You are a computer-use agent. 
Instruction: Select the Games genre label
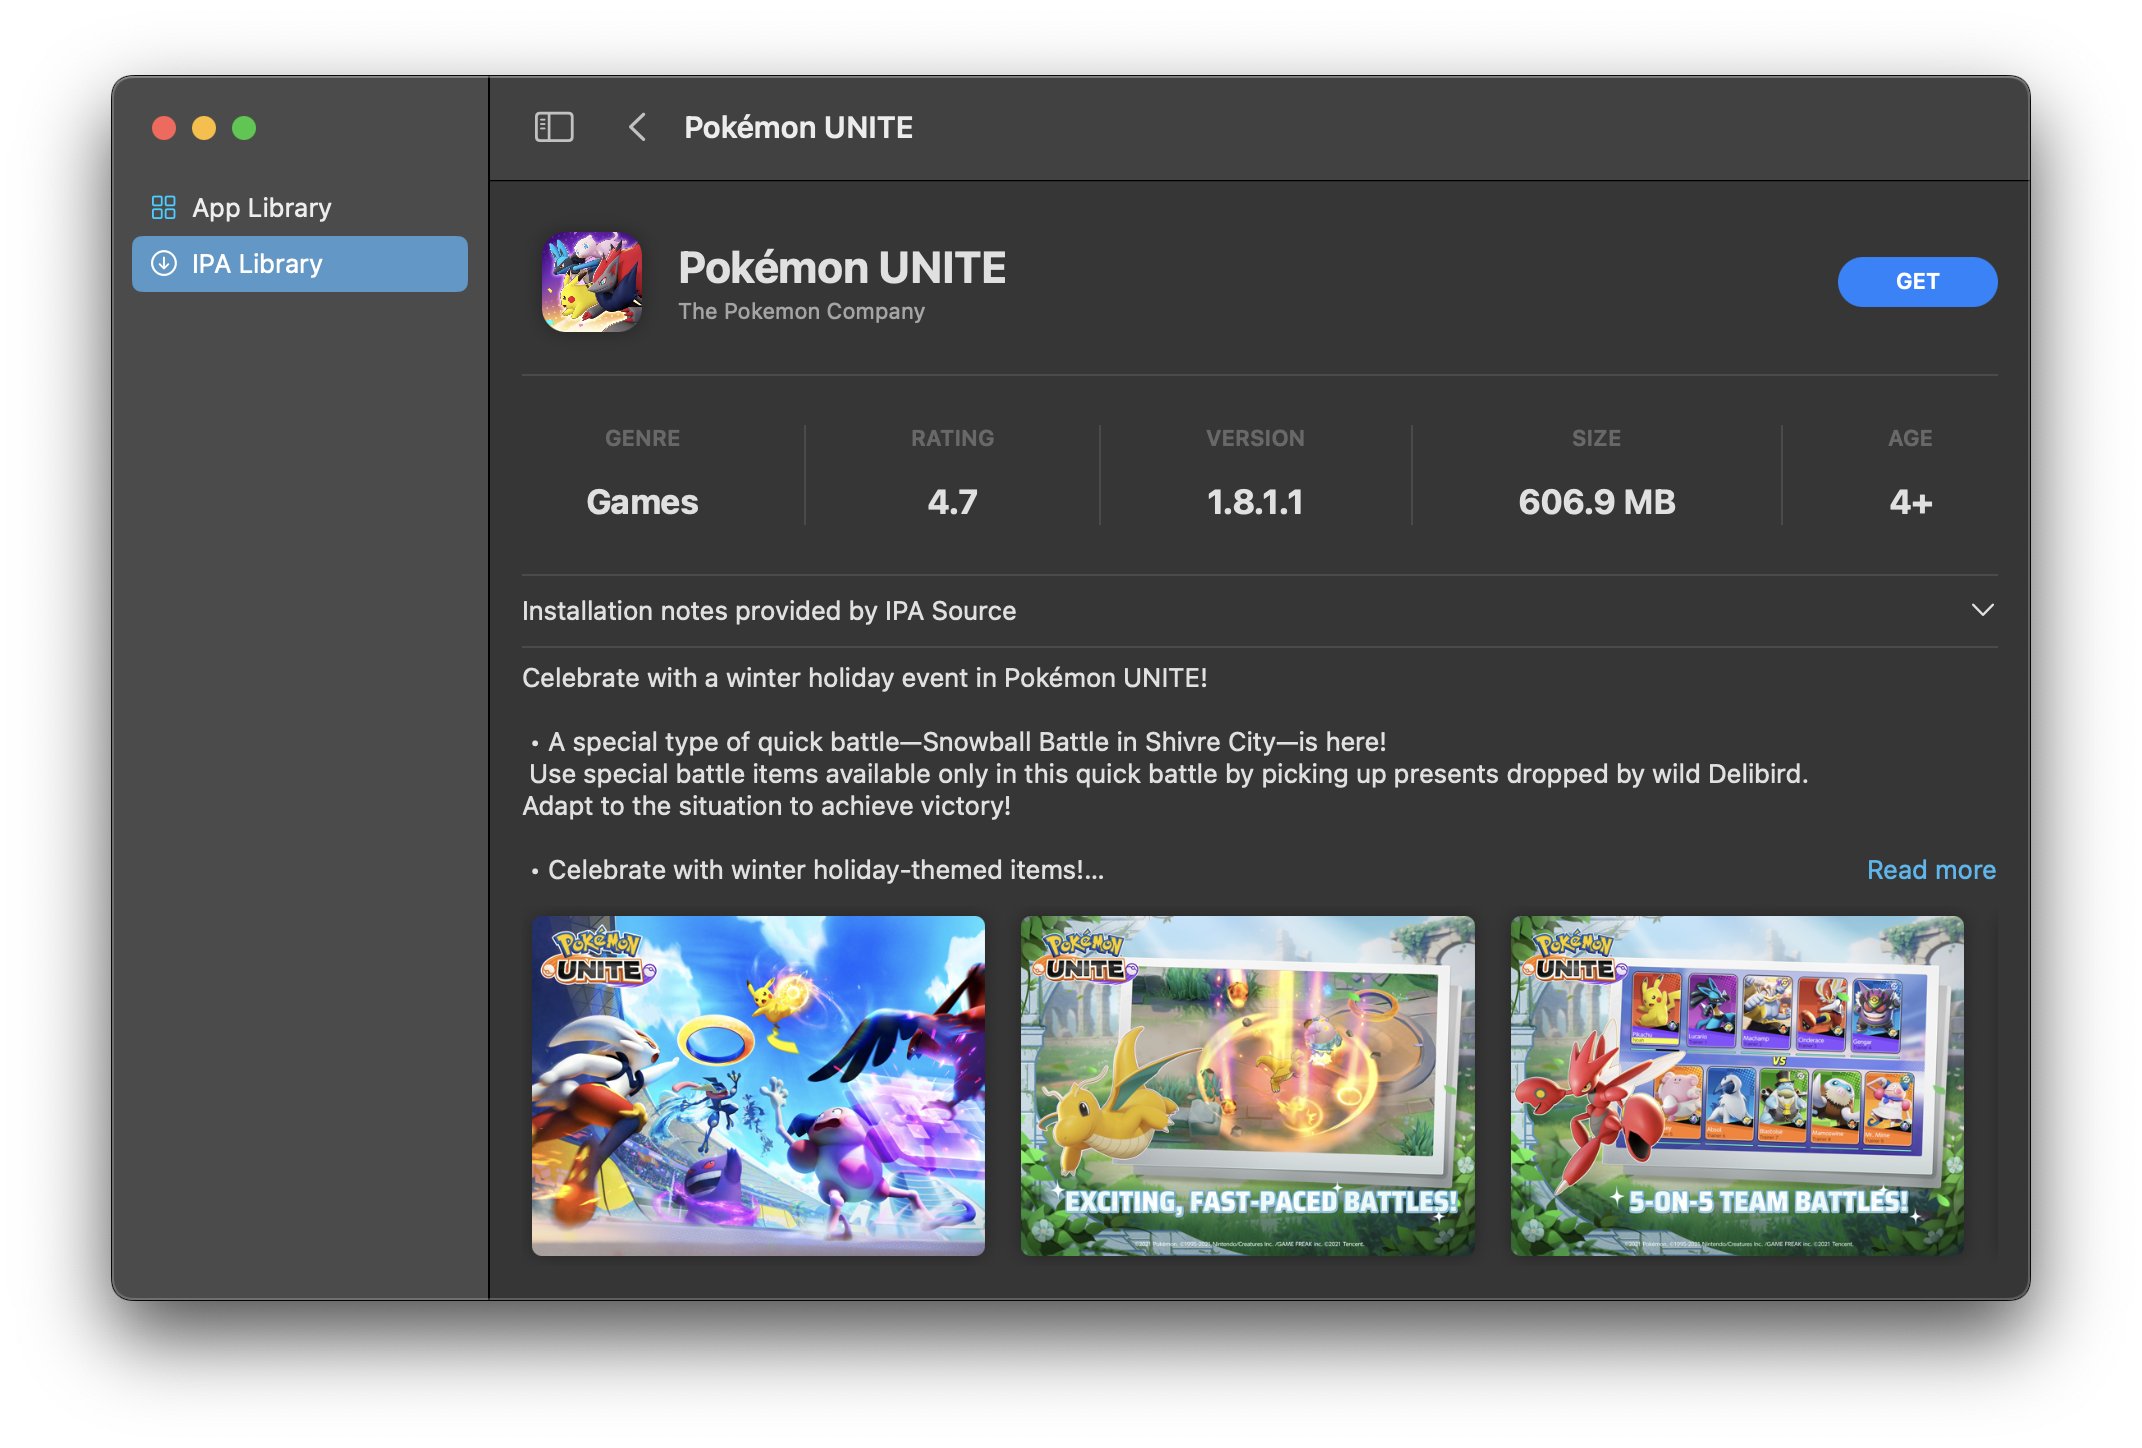642,501
